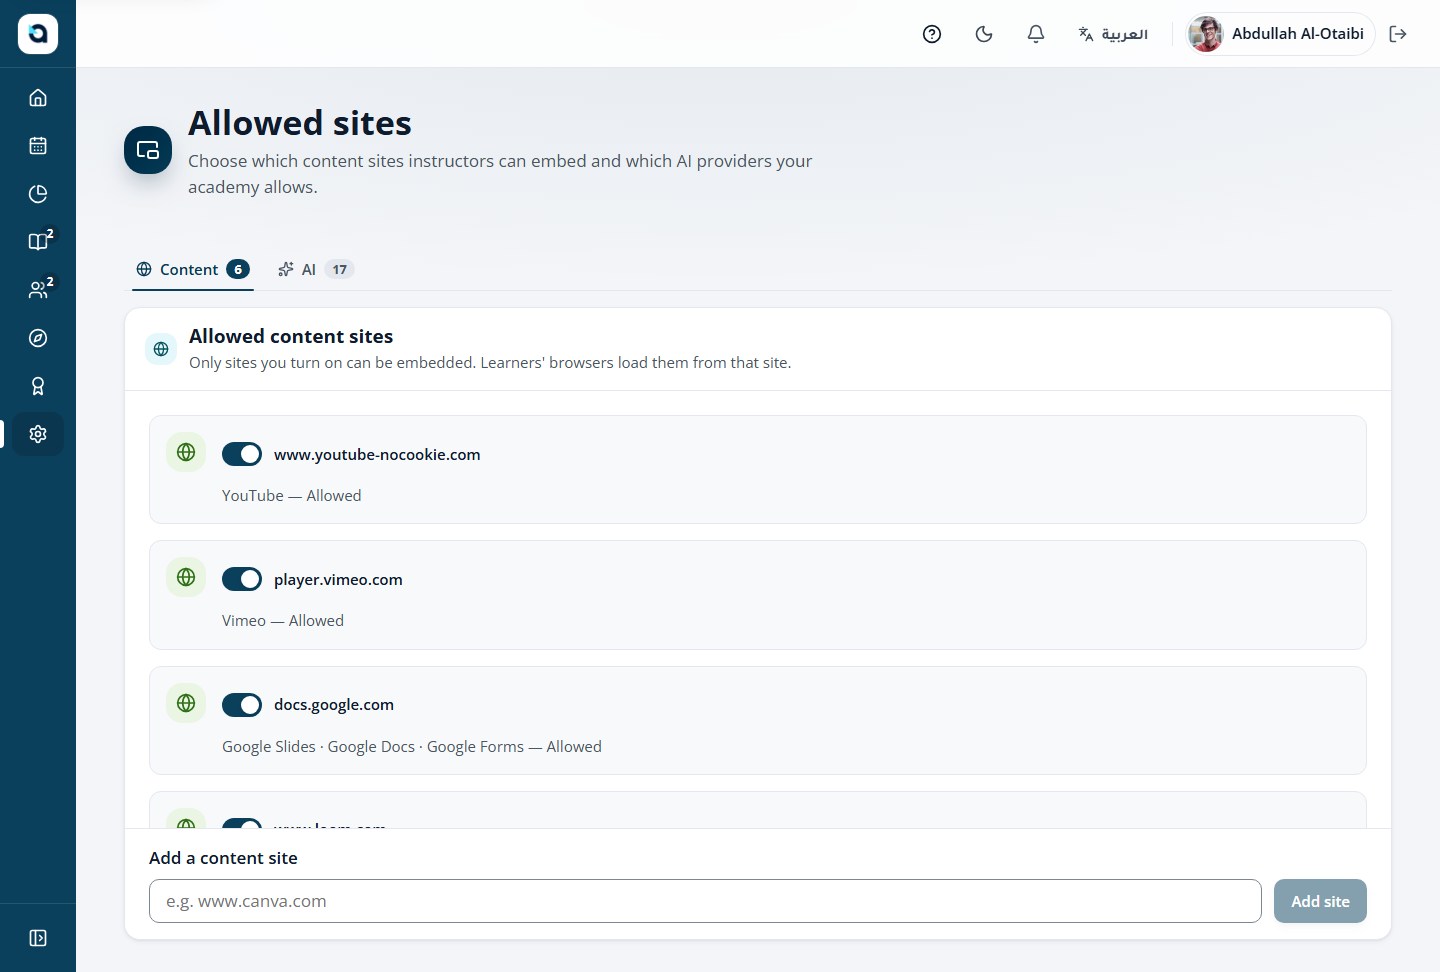The height and width of the screenshot is (972, 1440).
Task: Click the Allowed sites header icon
Action: pyautogui.click(x=148, y=150)
